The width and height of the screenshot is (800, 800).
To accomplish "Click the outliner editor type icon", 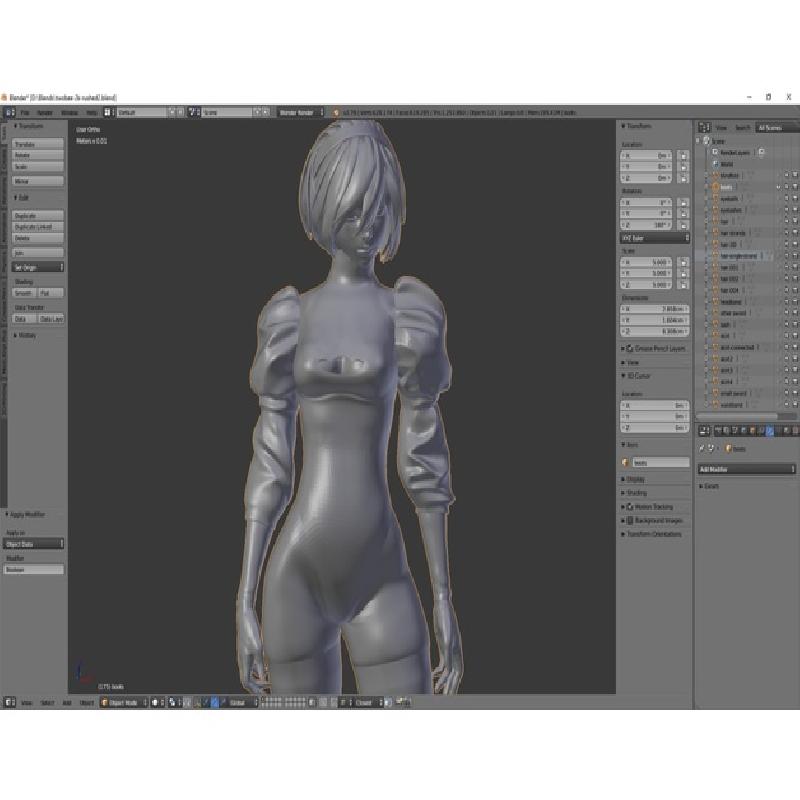I will 704,128.
